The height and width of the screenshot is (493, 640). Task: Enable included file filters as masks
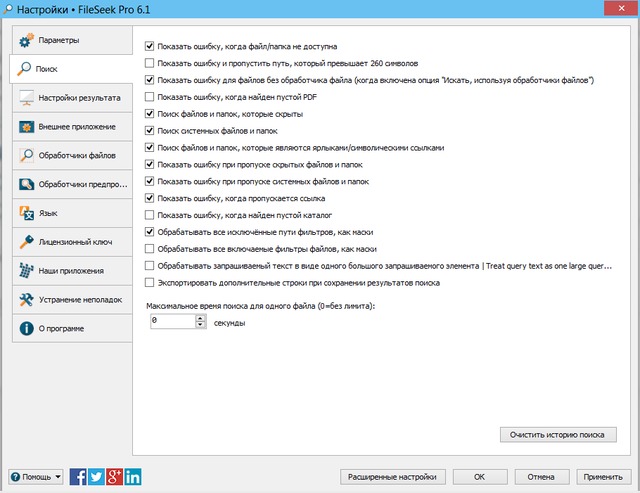(149, 249)
